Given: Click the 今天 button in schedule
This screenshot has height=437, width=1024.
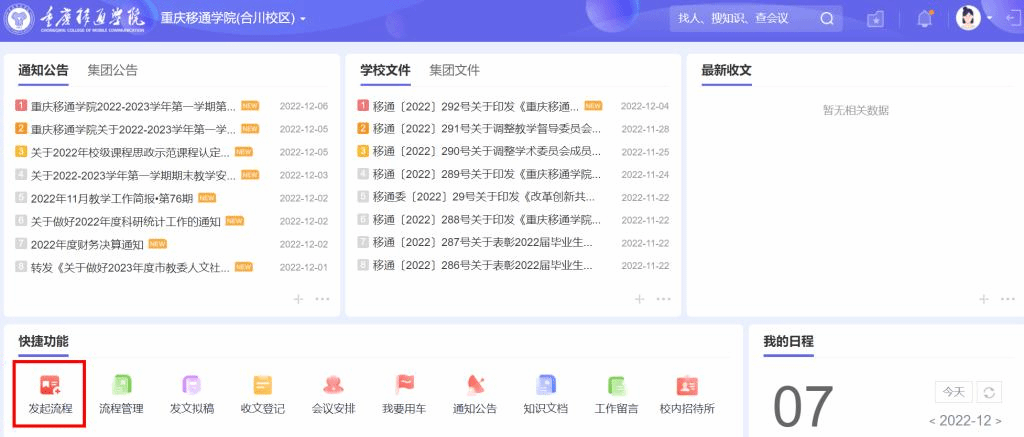Looking at the screenshot, I should [953, 392].
